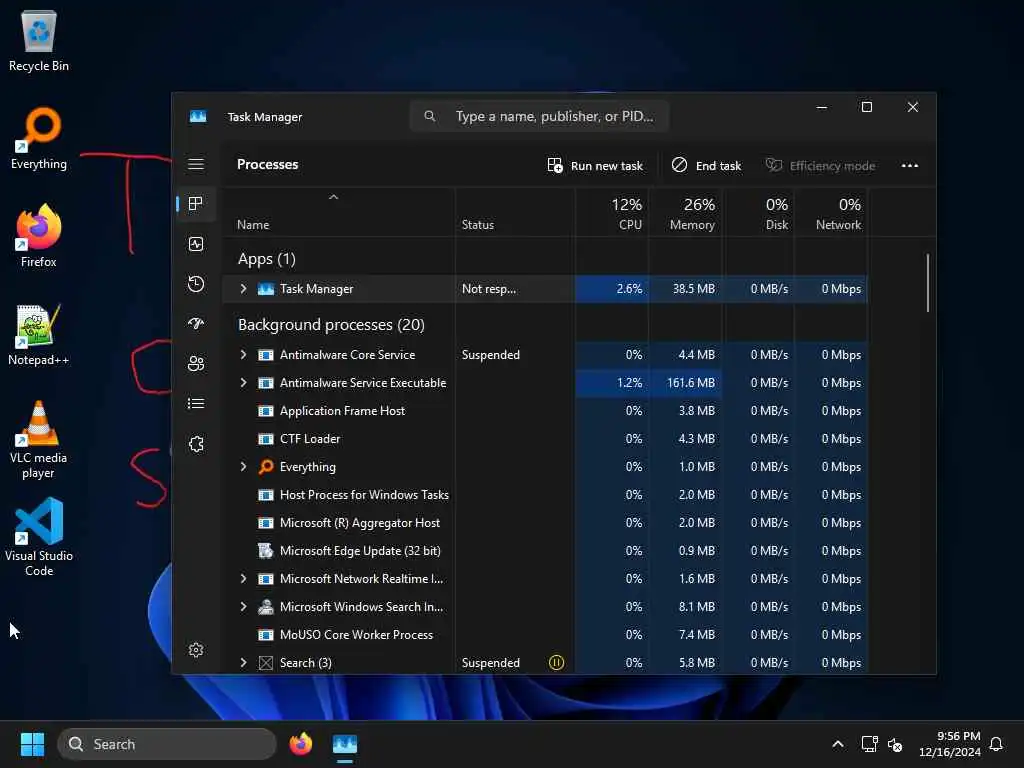1024x768 pixels.
Task: Select MoUSO Core Worker Process row
Action: tap(545, 635)
